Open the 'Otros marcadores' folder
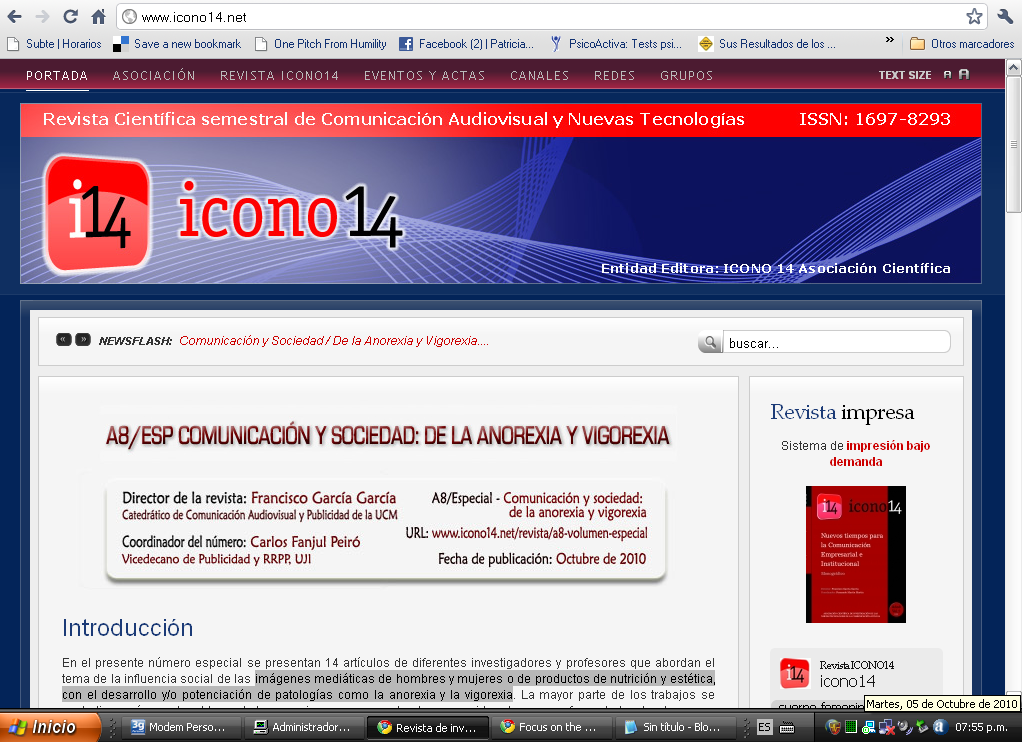The width and height of the screenshot is (1025, 743). (x=962, y=44)
